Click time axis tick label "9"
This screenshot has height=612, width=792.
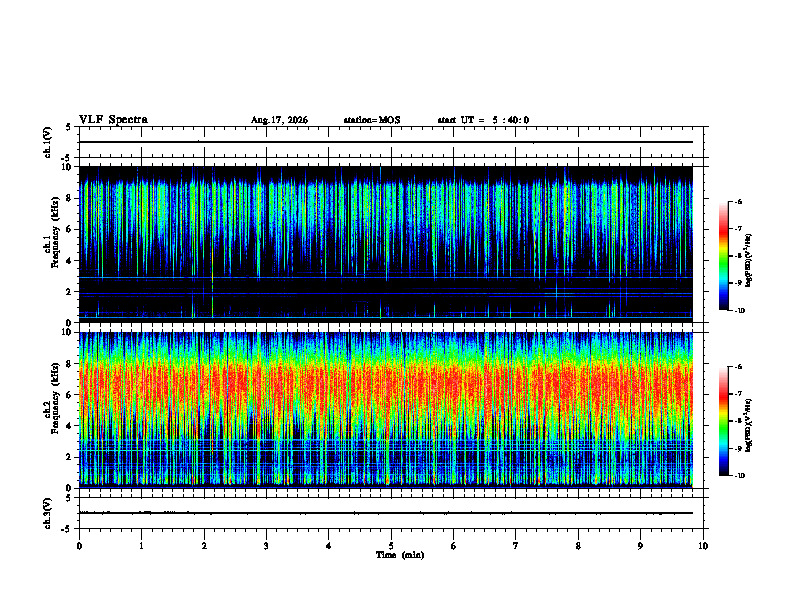click(x=640, y=546)
